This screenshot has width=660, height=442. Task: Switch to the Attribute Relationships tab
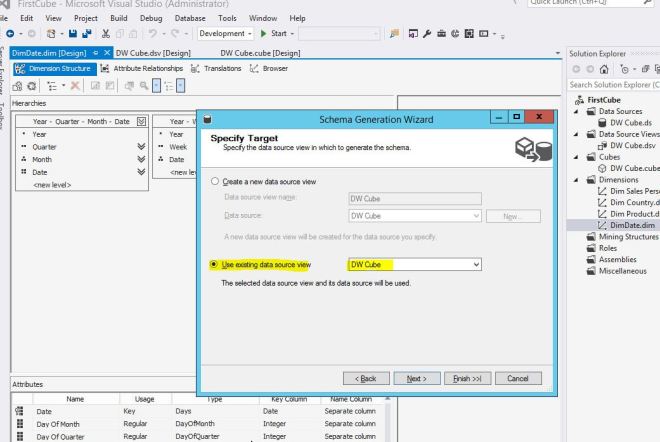[x=148, y=68]
